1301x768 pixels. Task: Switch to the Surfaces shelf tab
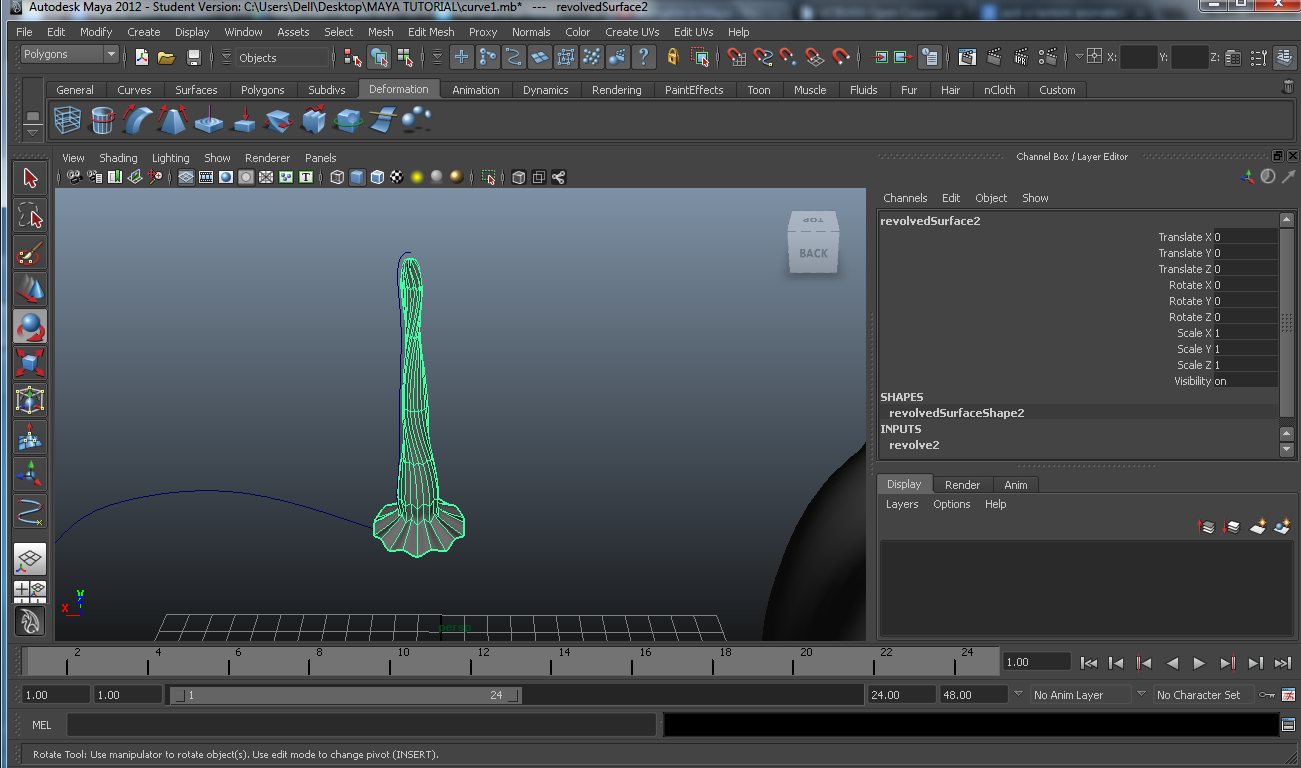tap(196, 90)
